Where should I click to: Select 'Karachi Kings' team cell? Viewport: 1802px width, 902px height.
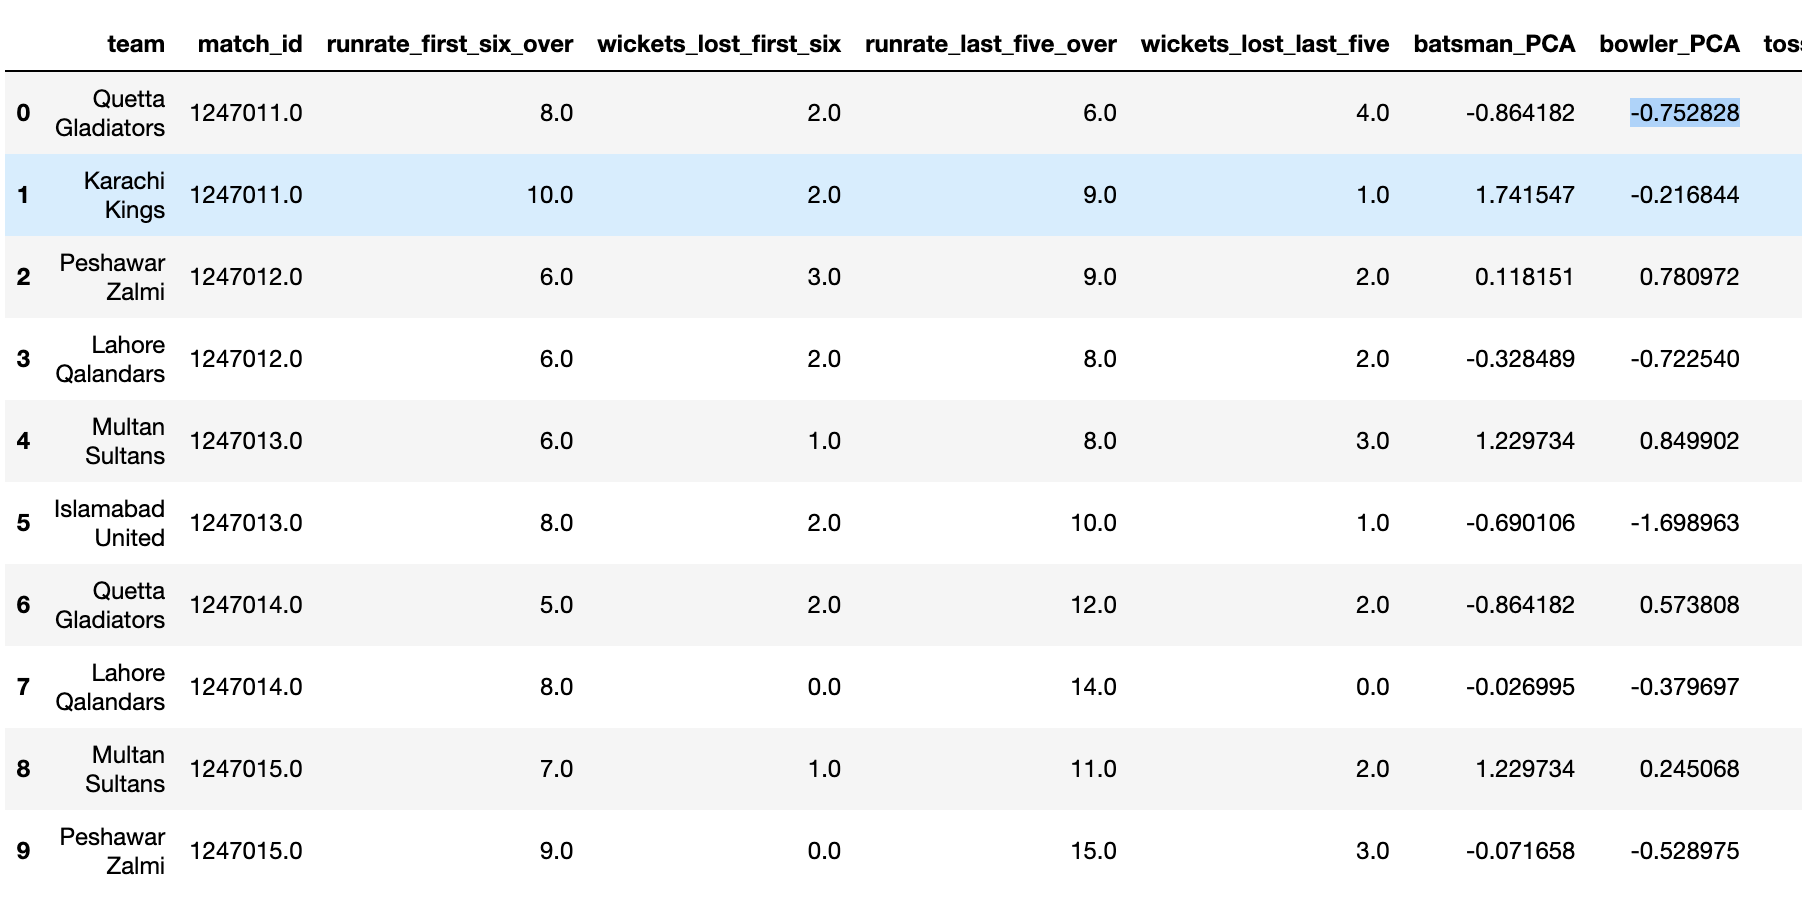click(124, 195)
